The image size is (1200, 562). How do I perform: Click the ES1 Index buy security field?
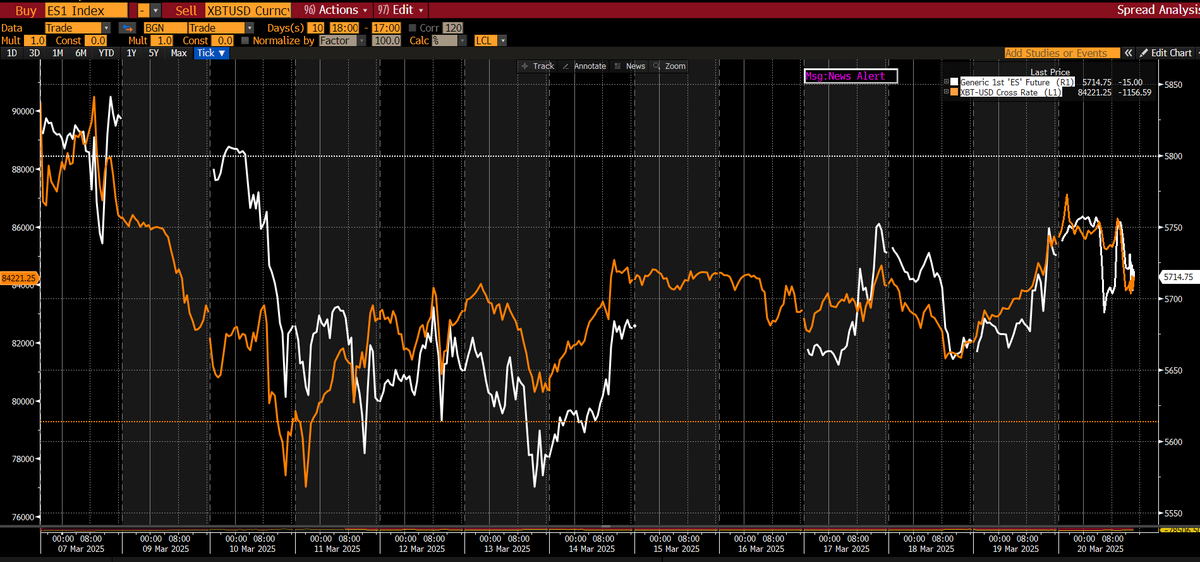[x=86, y=10]
